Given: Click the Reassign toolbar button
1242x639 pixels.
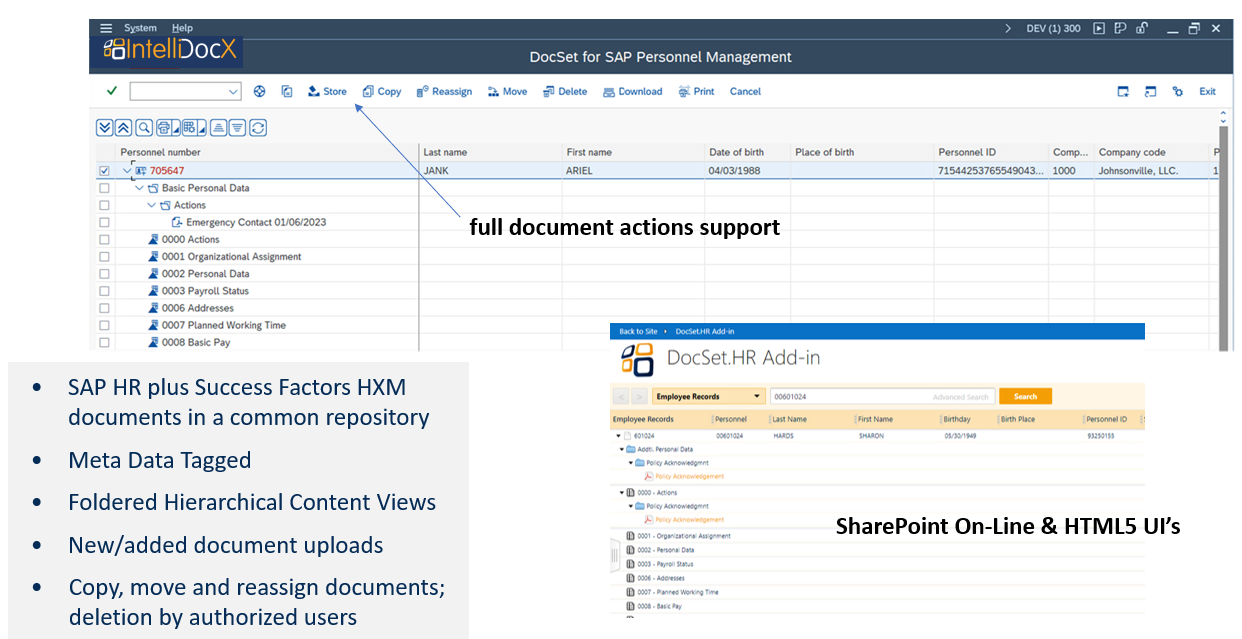Looking at the screenshot, I should tap(444, 91).
